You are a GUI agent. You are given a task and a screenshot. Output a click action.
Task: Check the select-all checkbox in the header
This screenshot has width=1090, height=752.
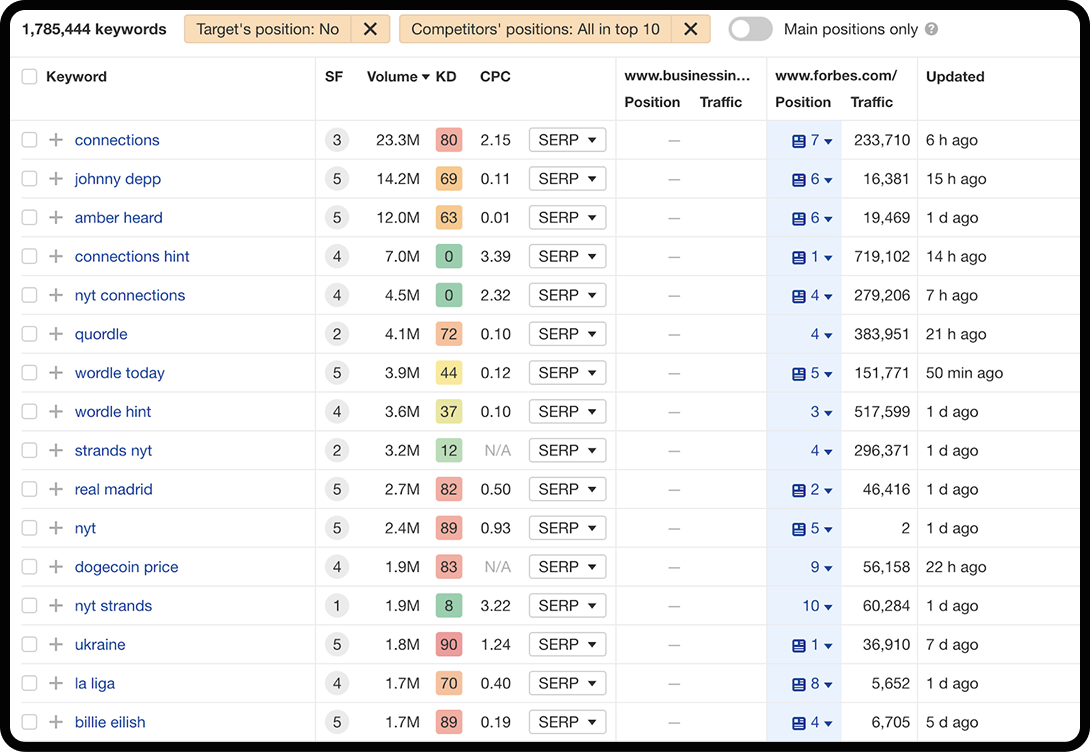point(29,76)
